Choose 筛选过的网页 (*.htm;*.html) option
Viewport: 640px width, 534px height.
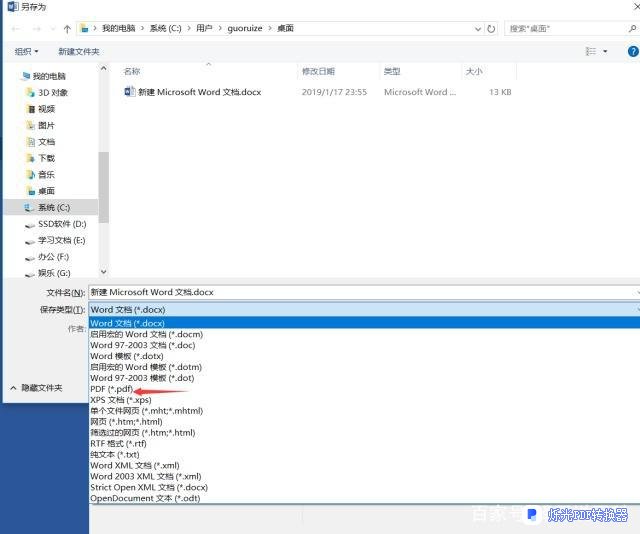(x=143, y=433)
